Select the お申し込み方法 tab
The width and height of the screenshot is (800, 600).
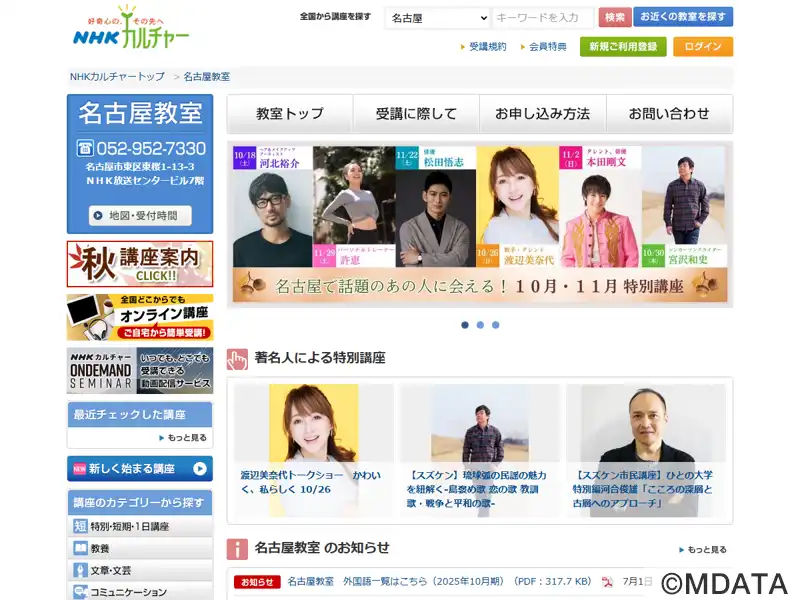[543, 113]
